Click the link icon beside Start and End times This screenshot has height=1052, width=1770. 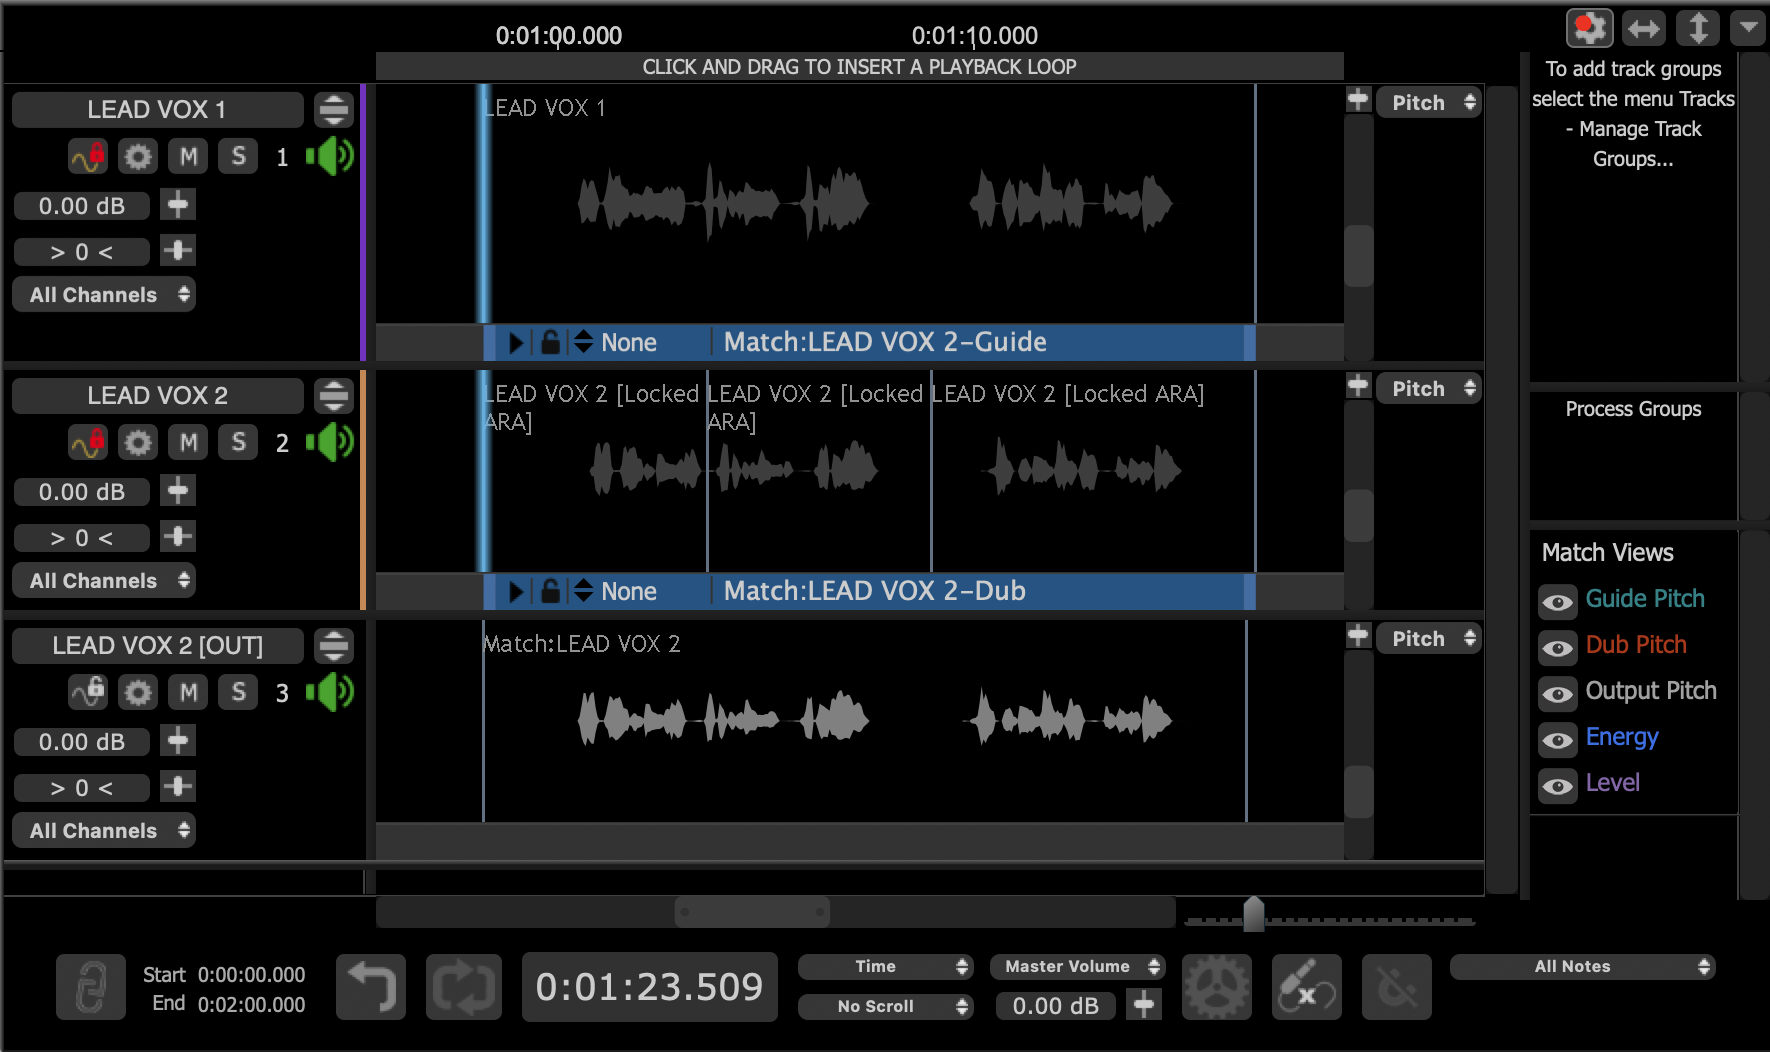coord(91,987)
